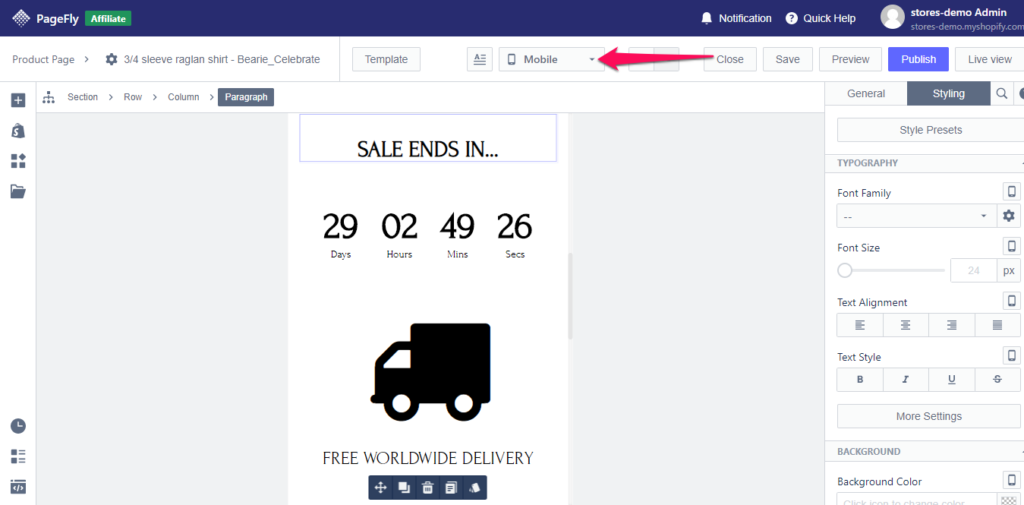Screen dimensions: 1024x505
Task: Delete the selected element with trash icon
Action: [427, 488]
